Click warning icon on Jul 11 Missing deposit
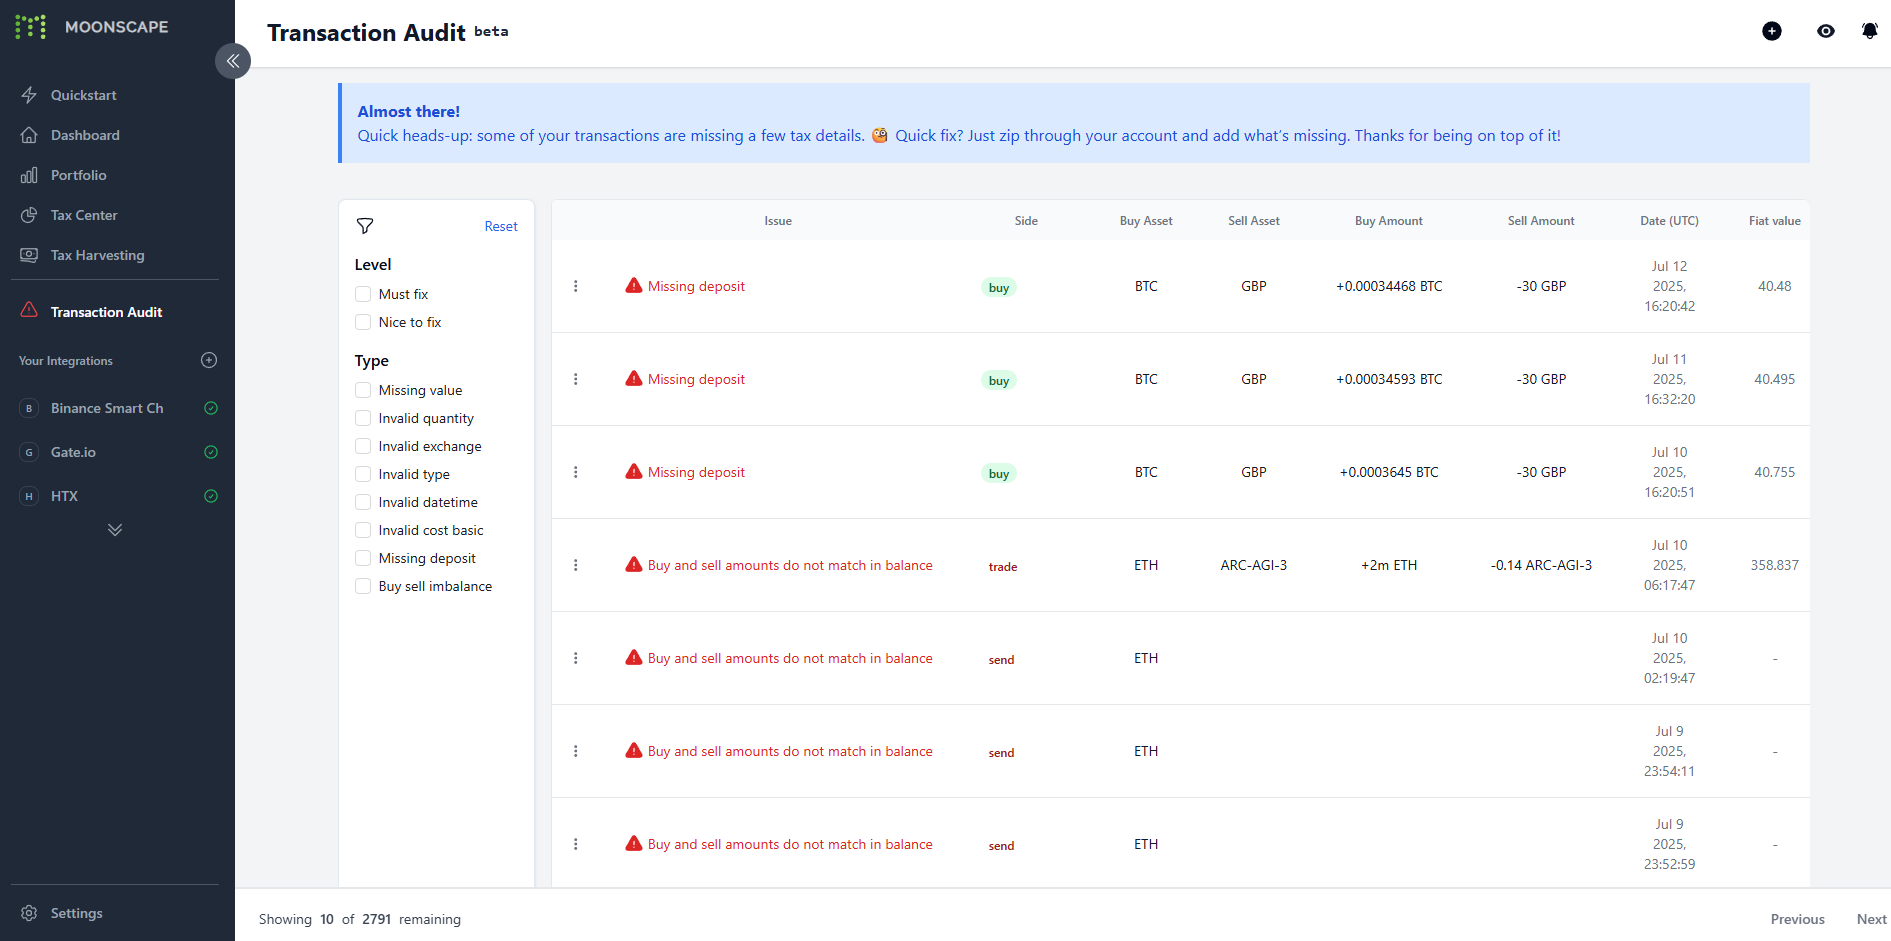Image resolution: width=1891 pixels, height=941 pixels. click(x=634, y=379)
